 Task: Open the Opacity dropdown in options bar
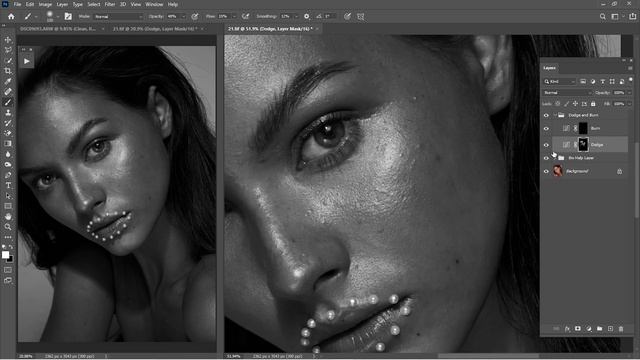coord(183,16)
